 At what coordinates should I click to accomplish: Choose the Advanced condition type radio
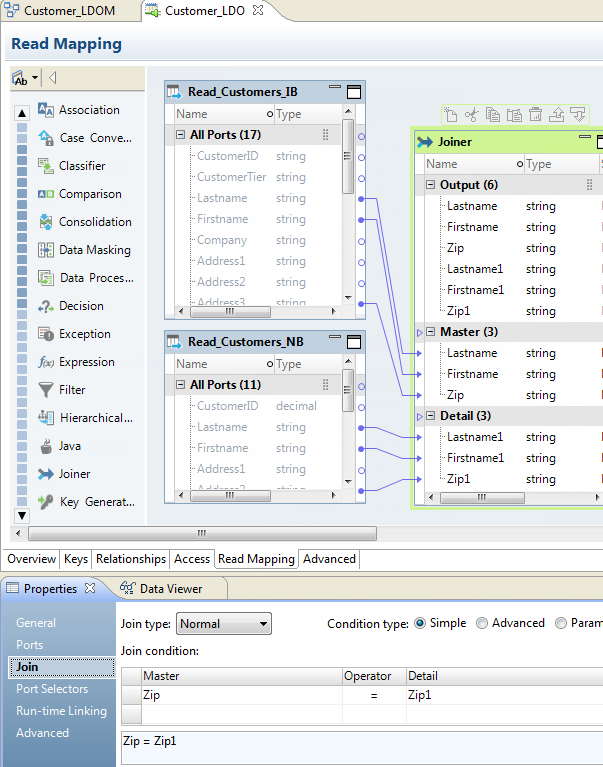(x=482, y=623)
